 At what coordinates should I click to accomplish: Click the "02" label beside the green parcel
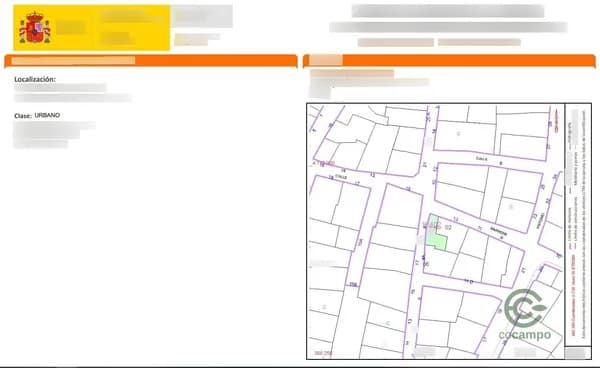[x=448, y=227]
